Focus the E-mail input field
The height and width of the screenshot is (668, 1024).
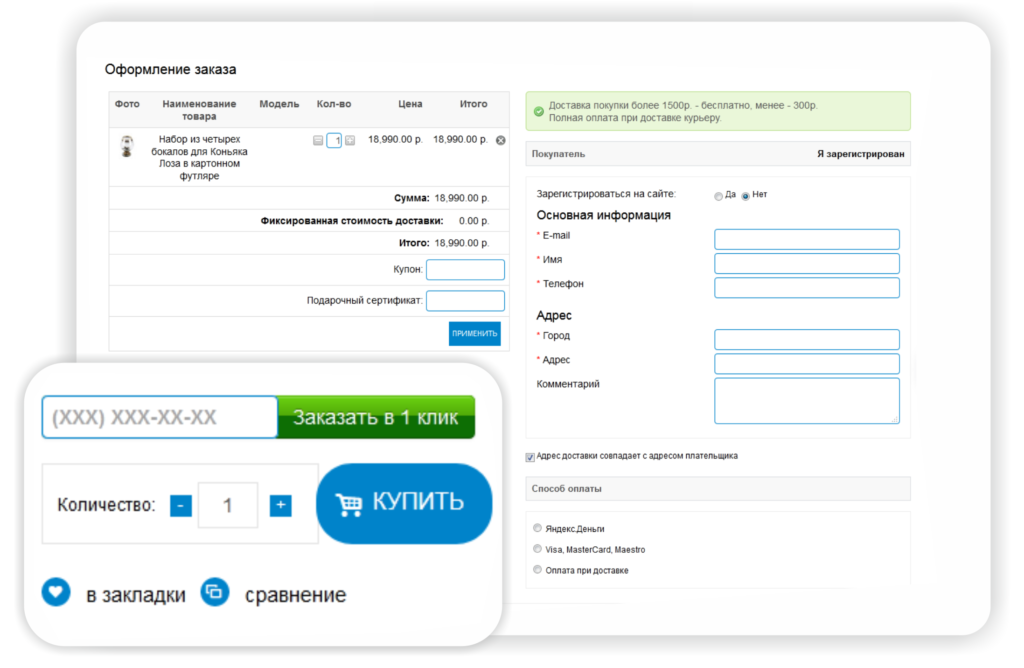click(x=806, y=239)
